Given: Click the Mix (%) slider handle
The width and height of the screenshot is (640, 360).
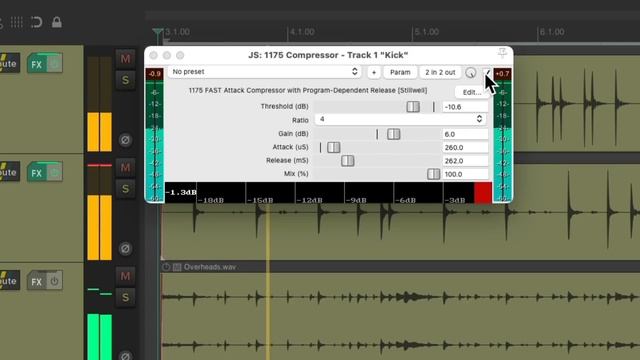Looking at the screenshot, I should tap(433, 174).
